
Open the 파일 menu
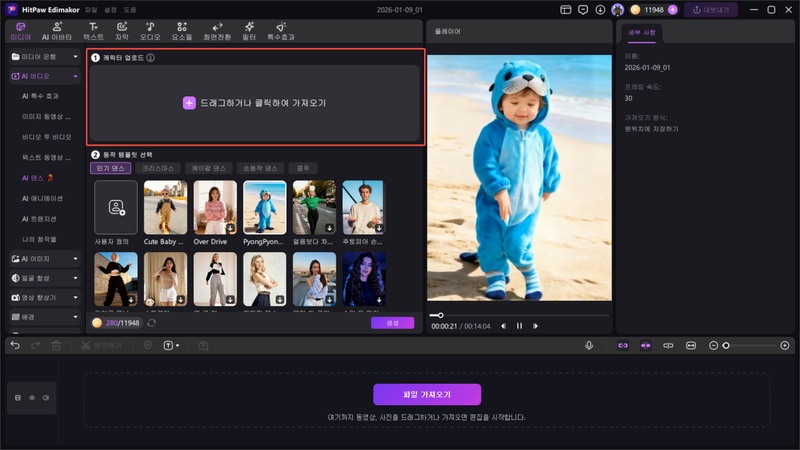pyautogui.click(x=91, y=10)
